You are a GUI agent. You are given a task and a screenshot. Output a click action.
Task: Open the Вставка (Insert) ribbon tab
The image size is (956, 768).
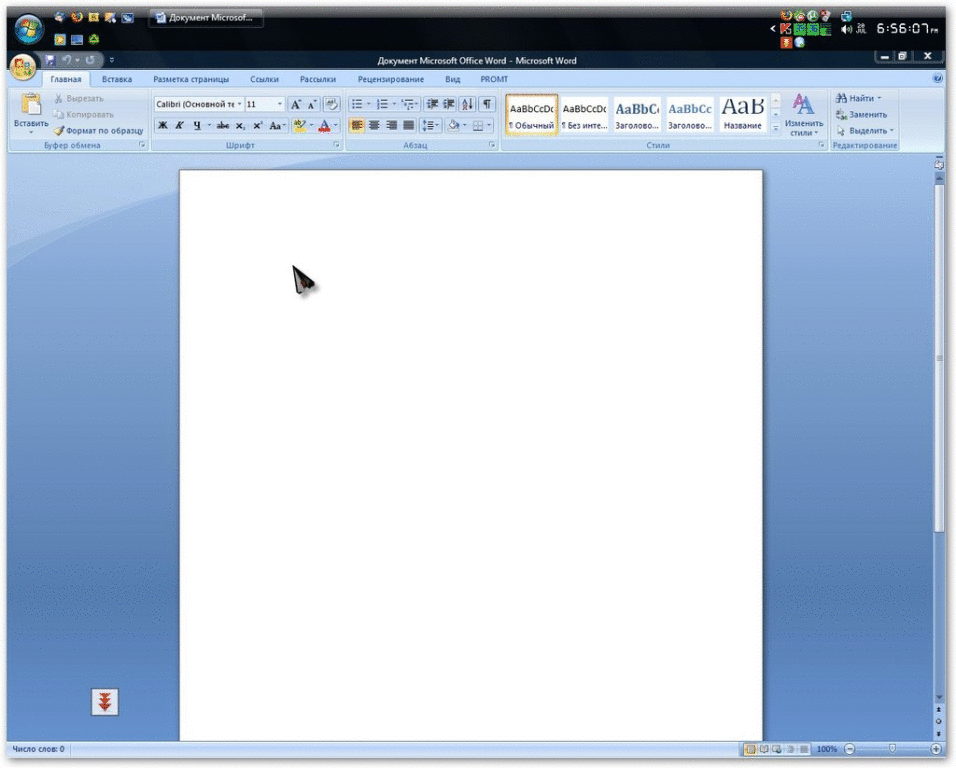click(116, 79)
